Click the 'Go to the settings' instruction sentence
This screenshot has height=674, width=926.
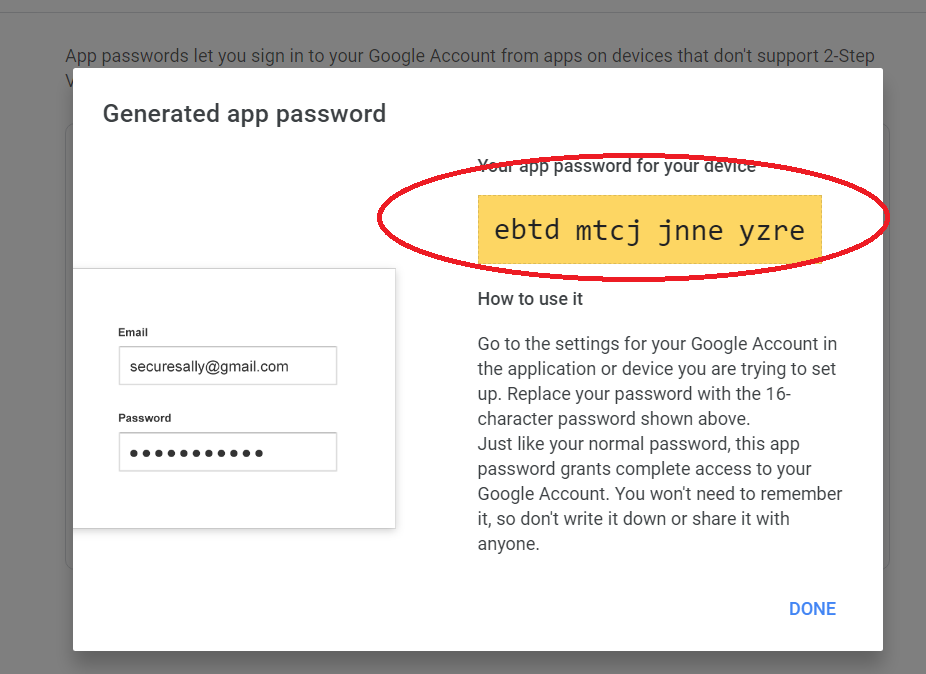(x=656, y=356)
